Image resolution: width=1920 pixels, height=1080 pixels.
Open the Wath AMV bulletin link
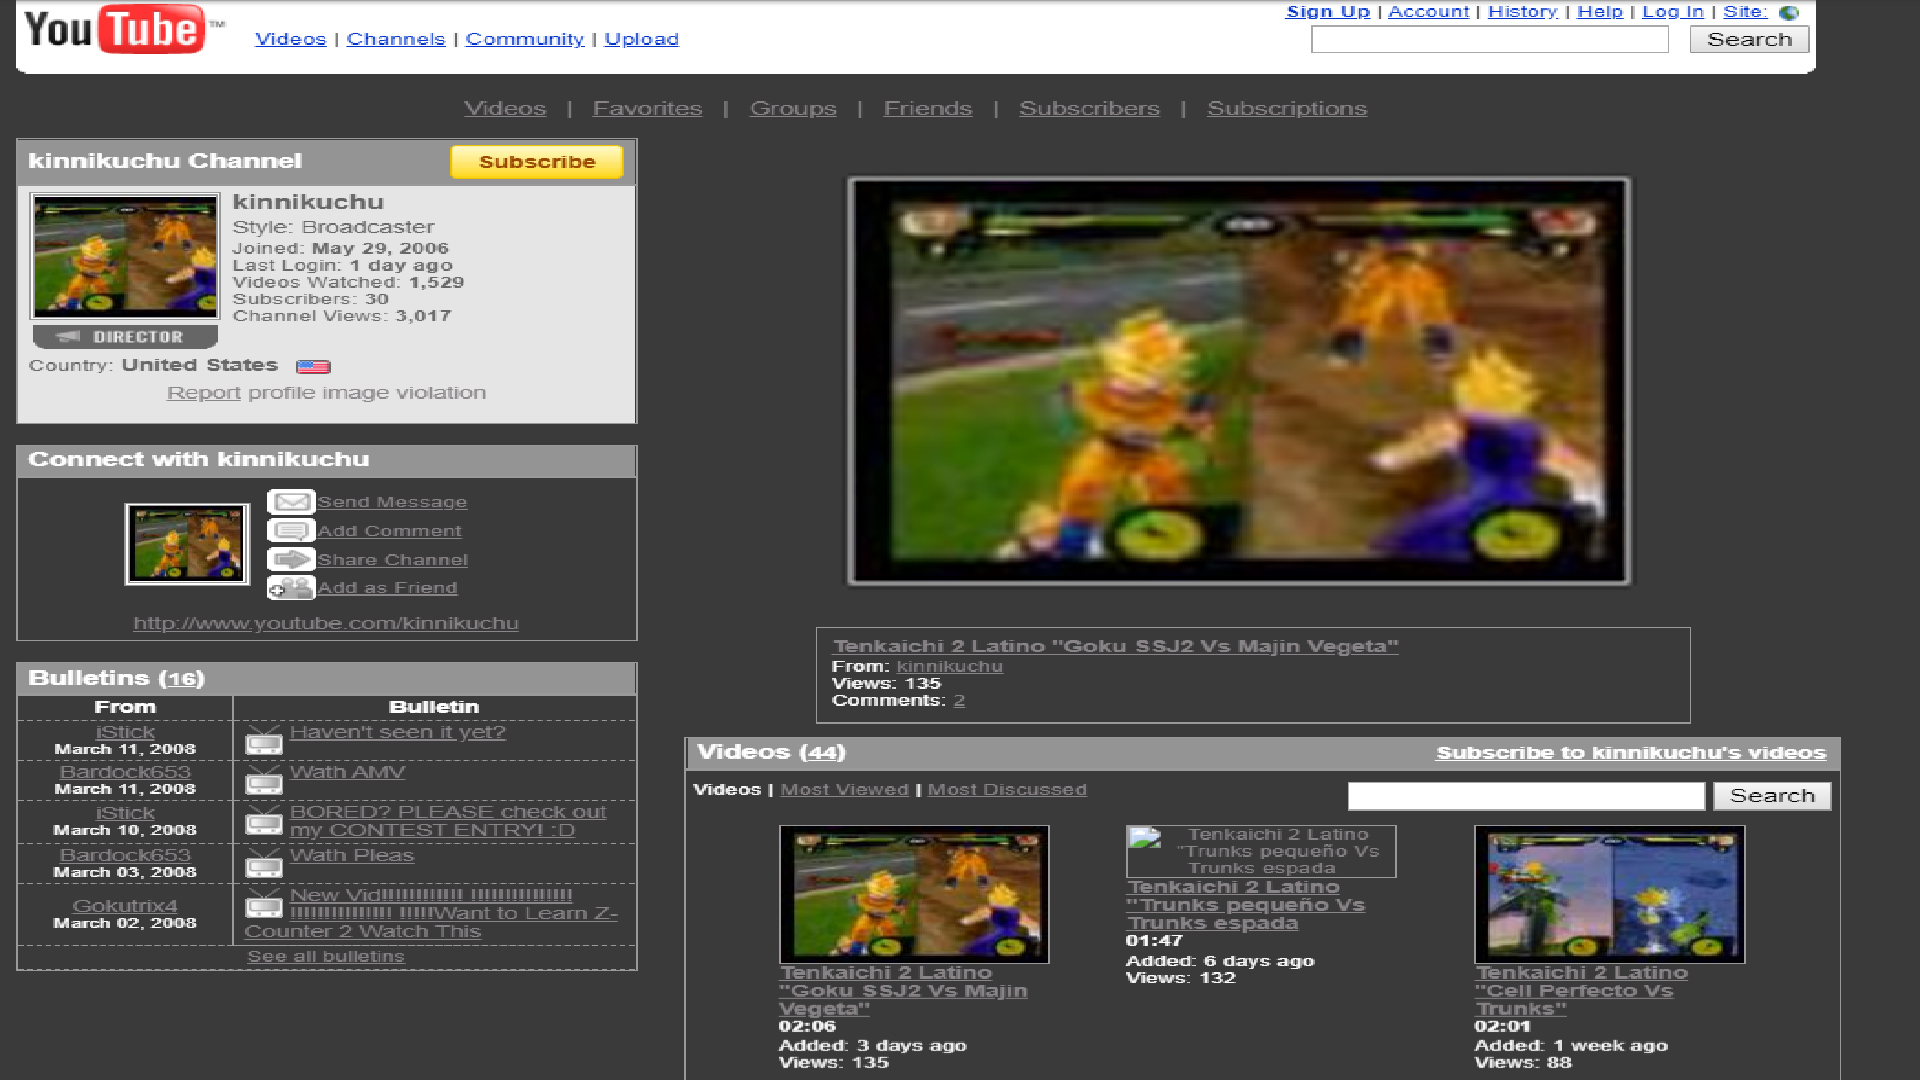coord(347,772)
